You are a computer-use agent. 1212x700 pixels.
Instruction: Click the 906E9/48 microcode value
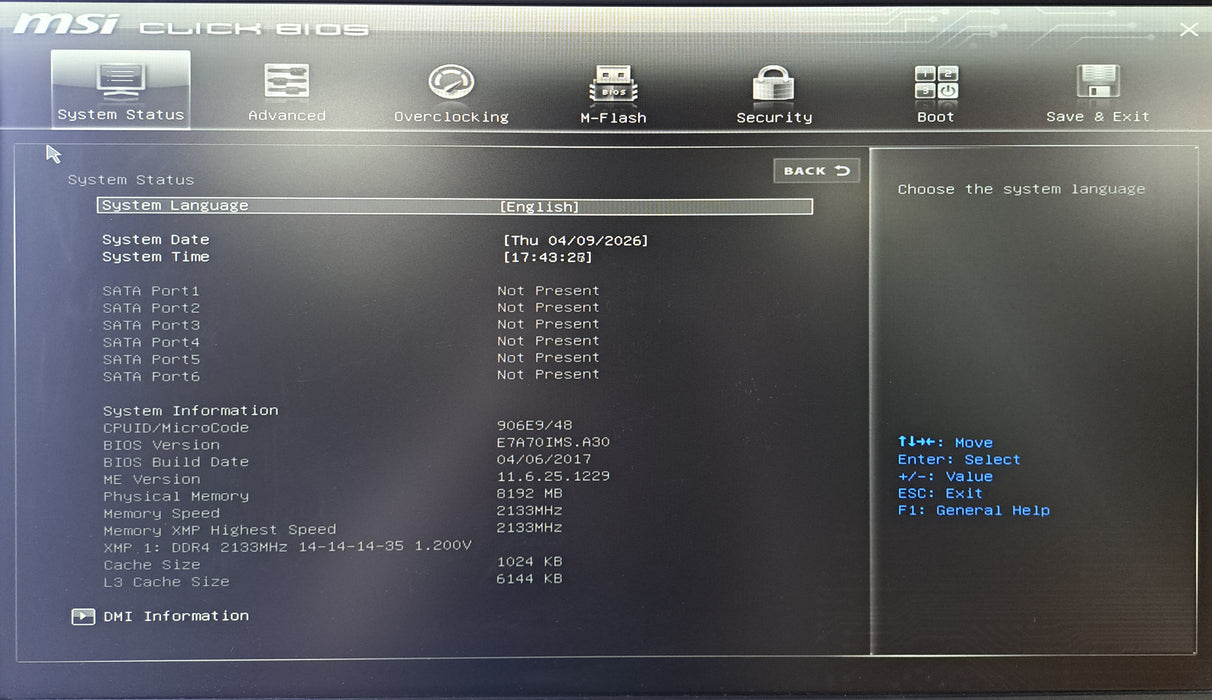coord(535,425)
